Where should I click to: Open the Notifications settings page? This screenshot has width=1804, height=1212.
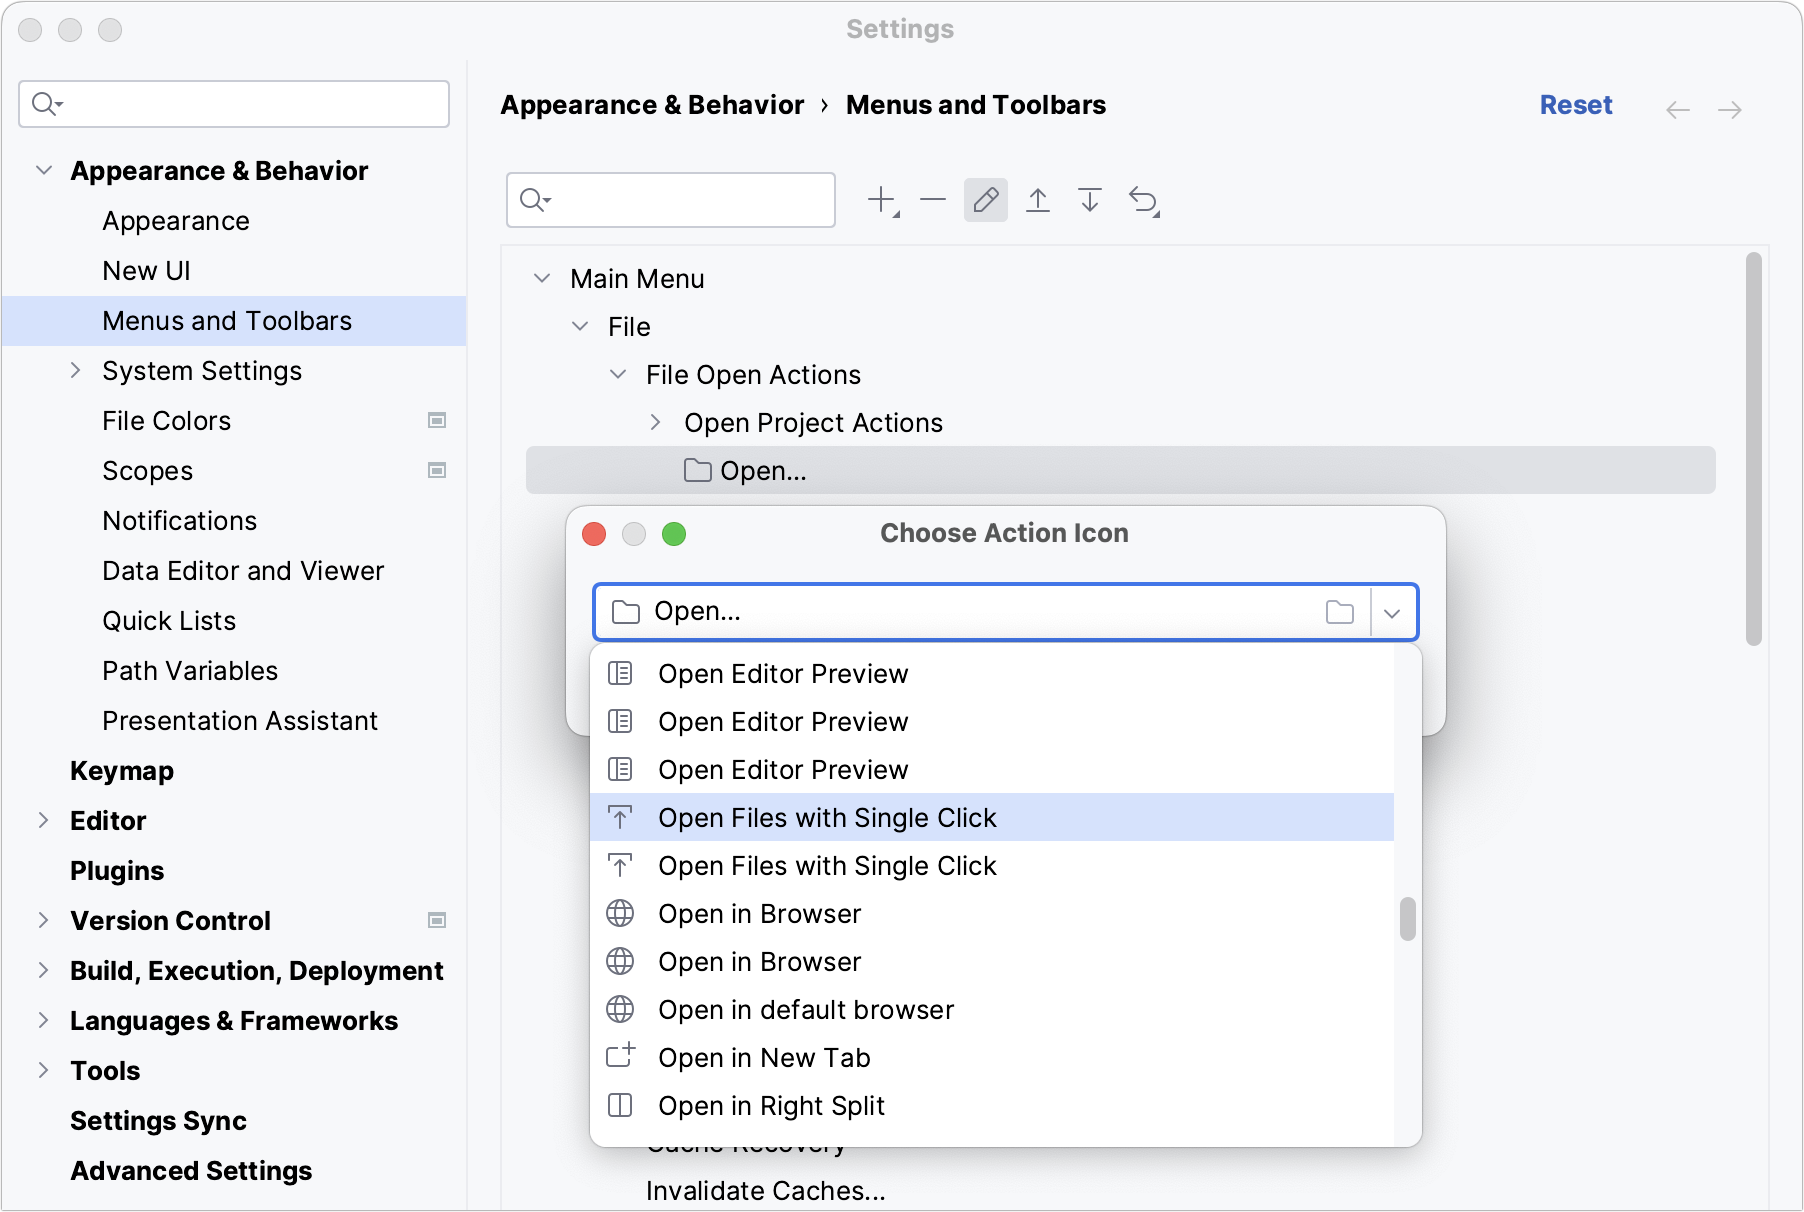(180, 521)
